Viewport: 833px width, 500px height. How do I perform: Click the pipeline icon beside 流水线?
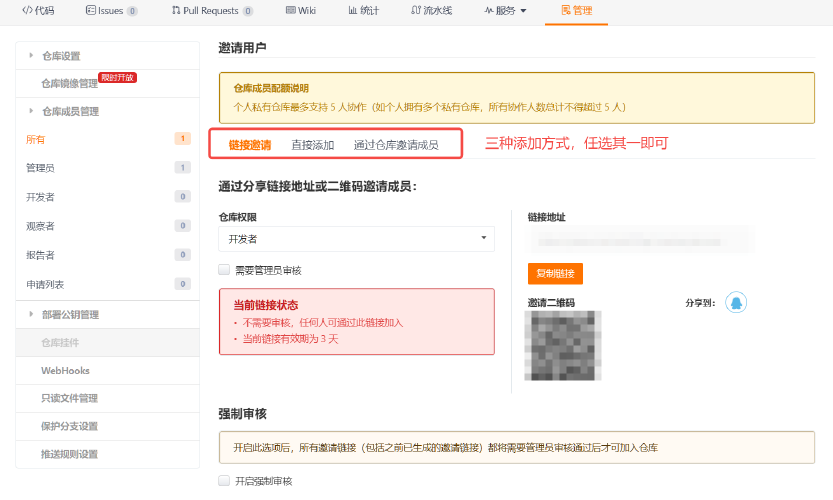416,10
